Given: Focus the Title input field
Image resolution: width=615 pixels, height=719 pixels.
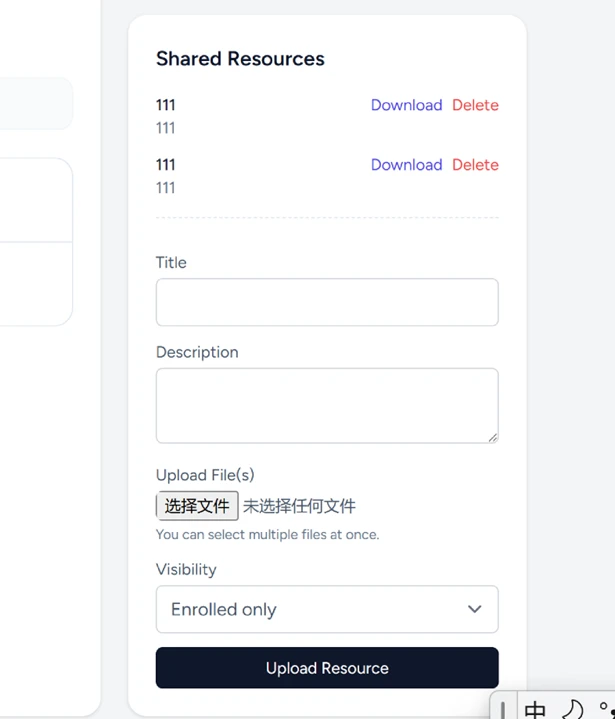Looking at the screenshot, I should point(327,302).
